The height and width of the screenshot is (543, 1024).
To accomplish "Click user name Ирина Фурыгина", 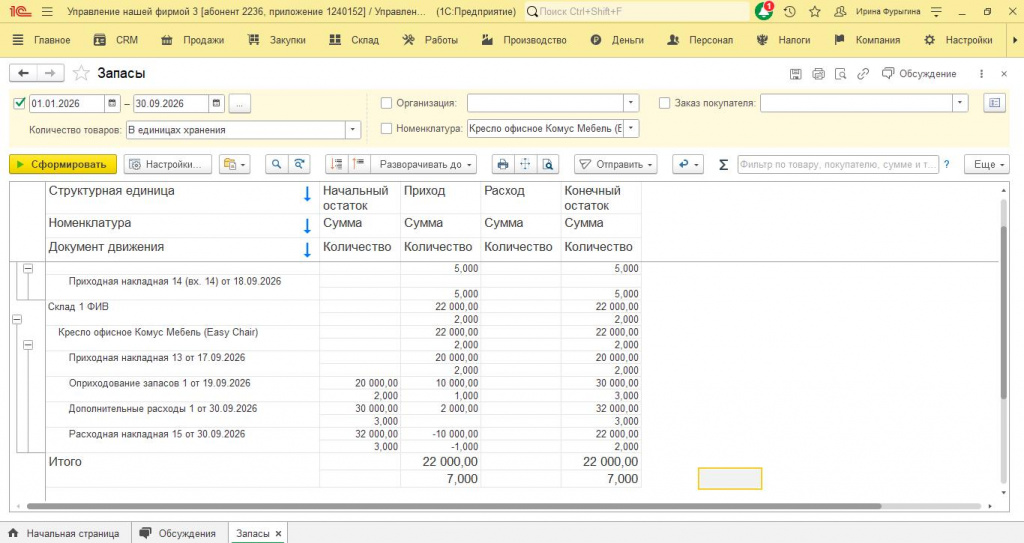I will (x=888, y=11).
